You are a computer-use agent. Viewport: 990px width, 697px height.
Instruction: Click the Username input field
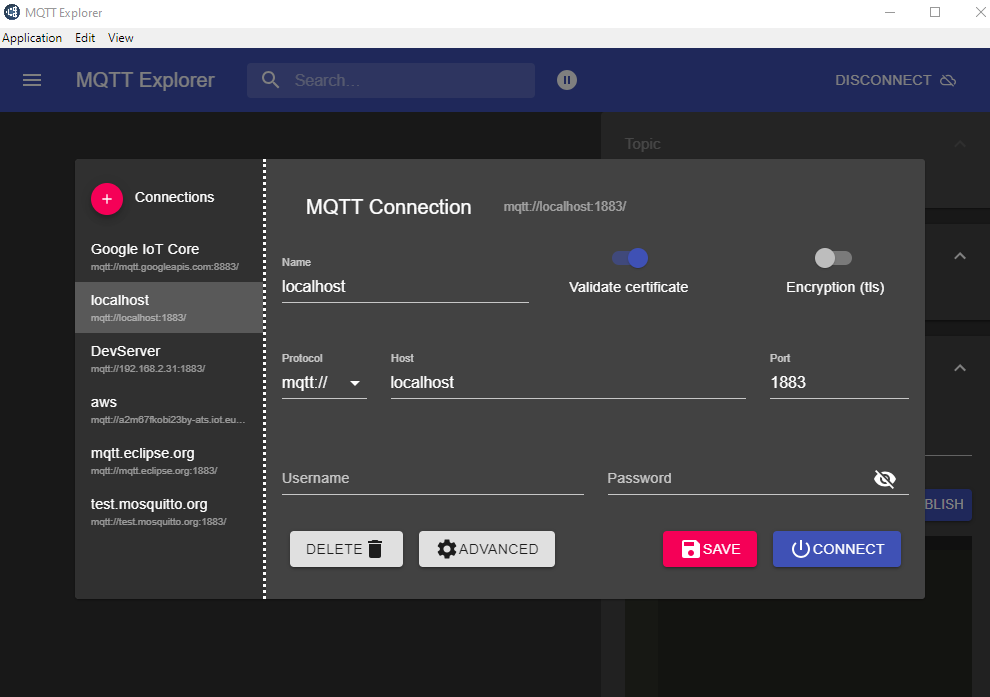point(432,479)
